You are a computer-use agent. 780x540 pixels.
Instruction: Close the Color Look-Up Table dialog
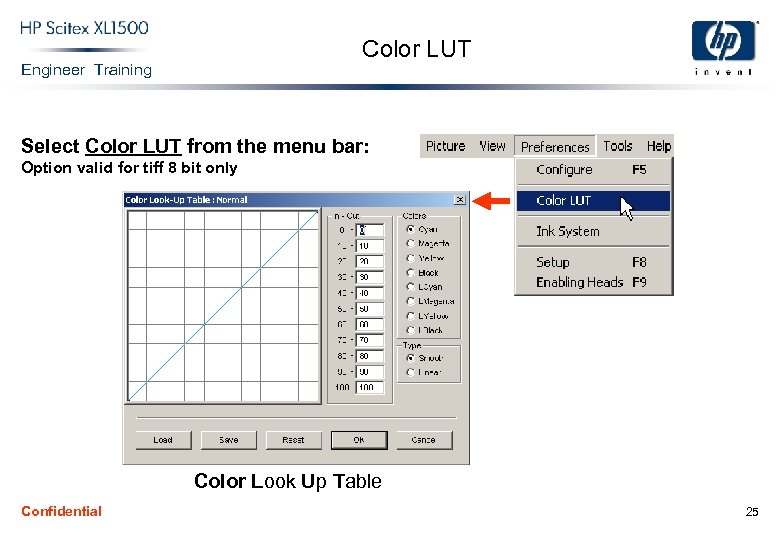tap(460, 200)
